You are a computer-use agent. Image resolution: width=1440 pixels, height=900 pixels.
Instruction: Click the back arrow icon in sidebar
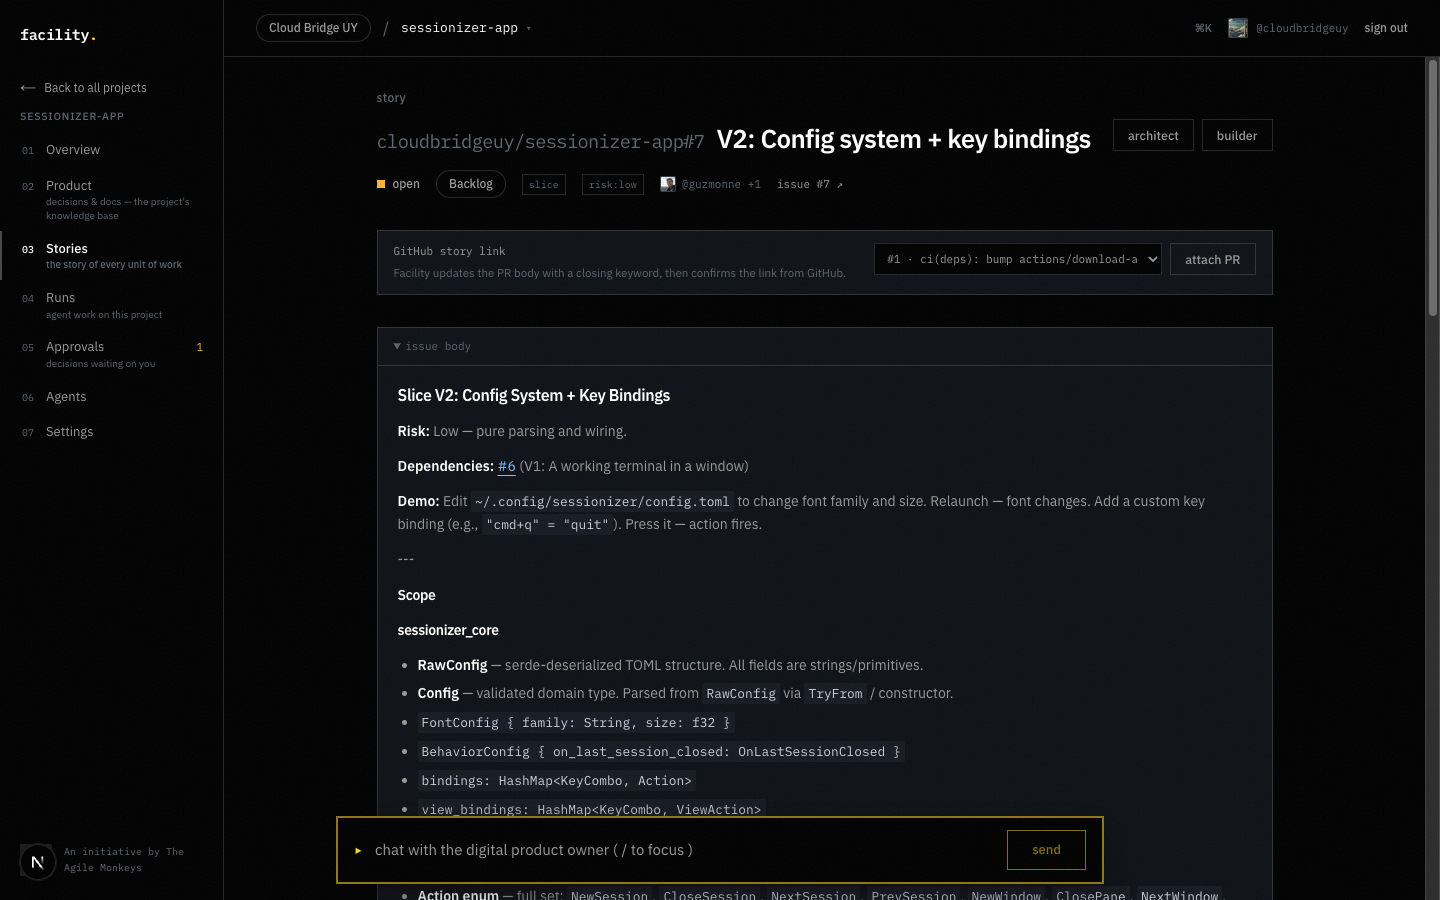pyautogui.click(x=28, y=88)
